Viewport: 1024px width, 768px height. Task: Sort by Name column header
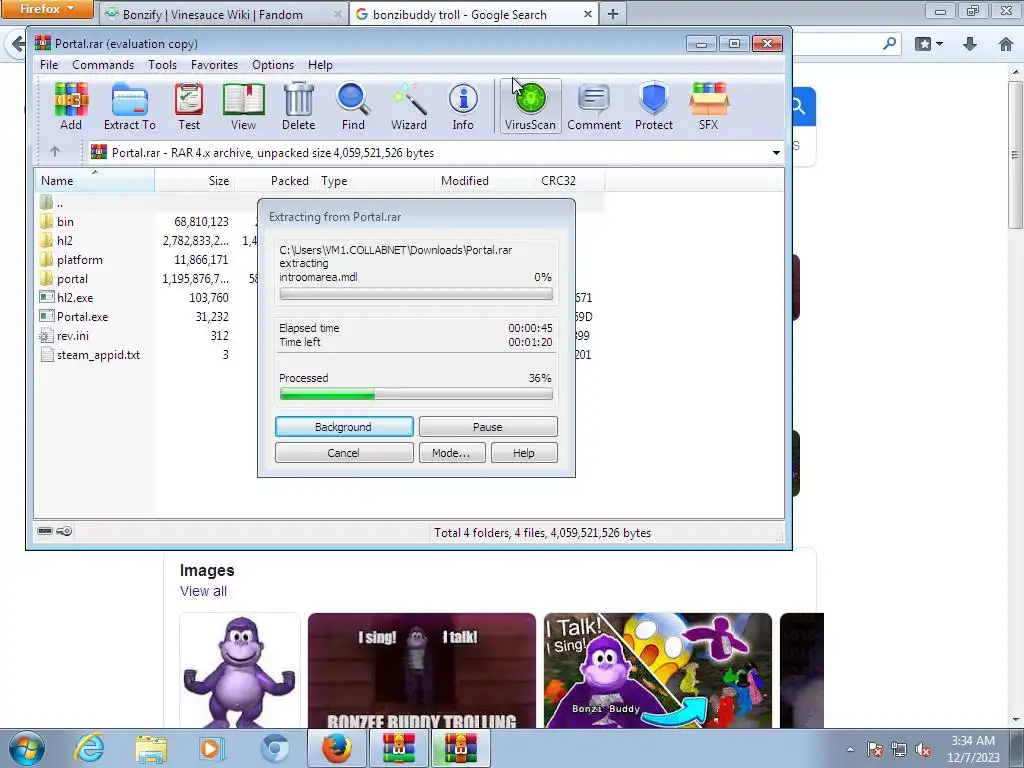click(x=94, y=180)
